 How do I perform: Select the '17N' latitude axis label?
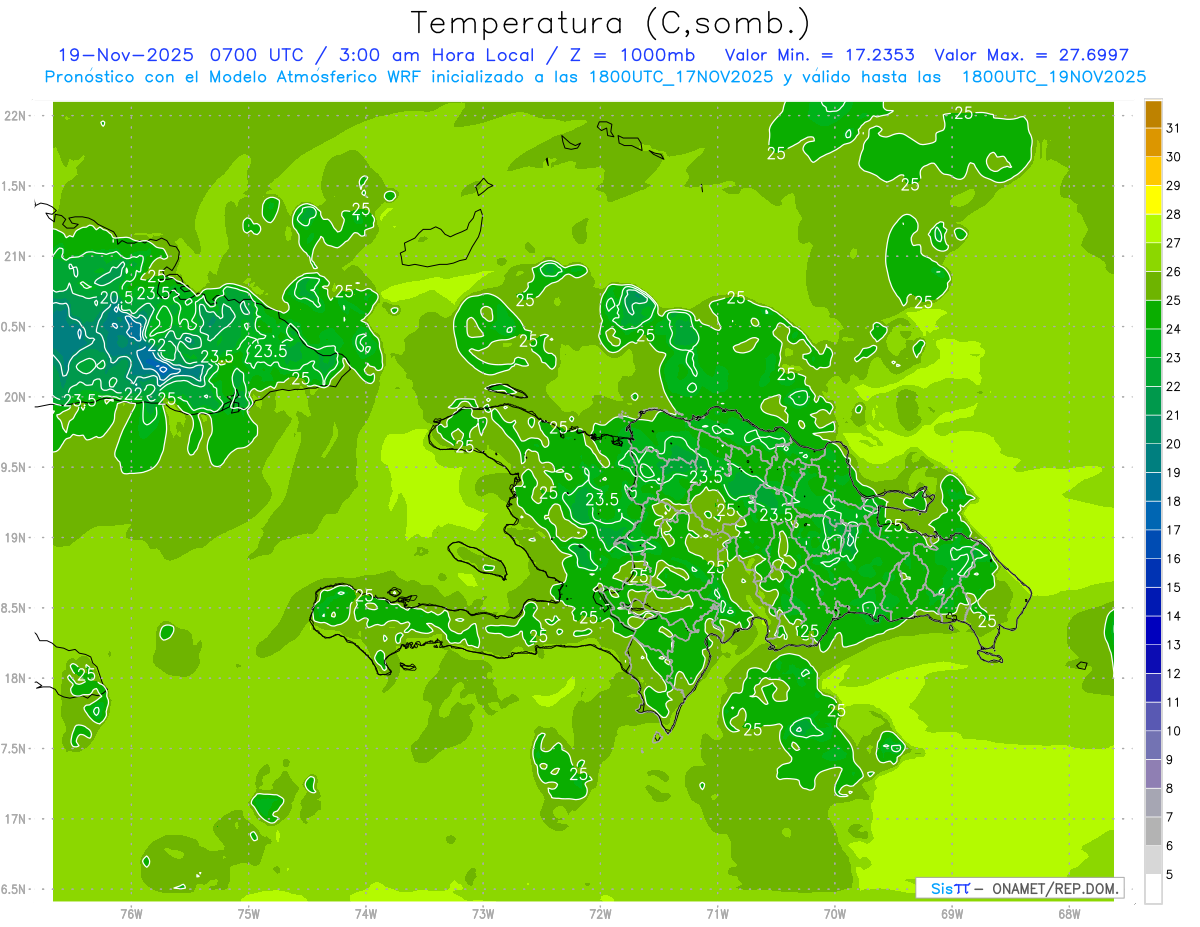click(16, 820)
